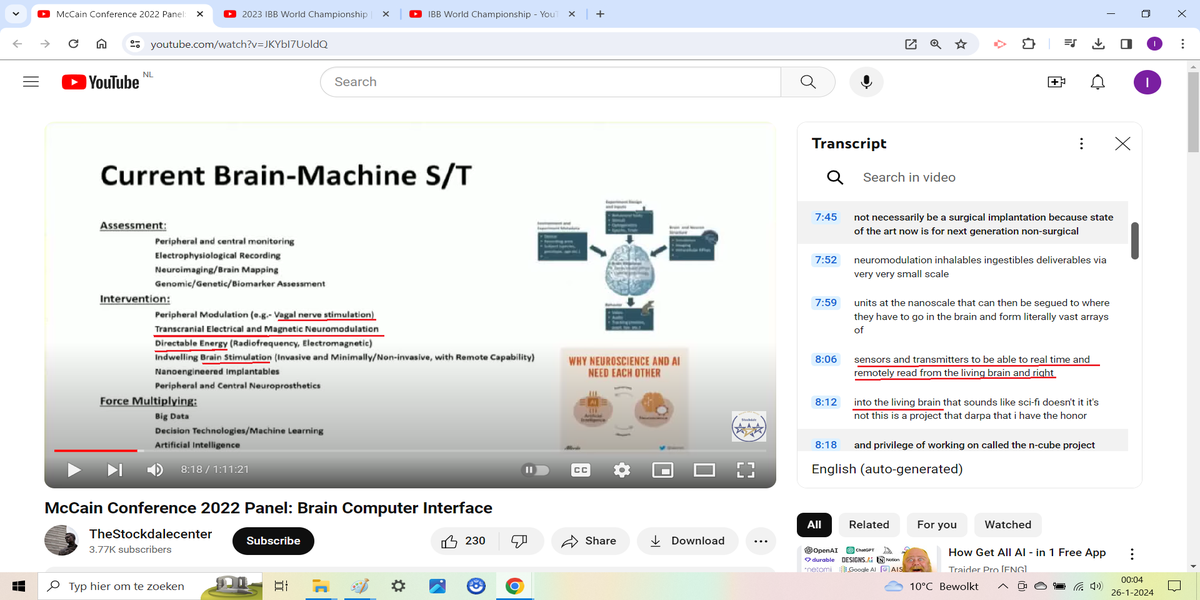Viewport: 1200px width, 600px height.
Task: Open video settings gear
Action: (621, 470)
